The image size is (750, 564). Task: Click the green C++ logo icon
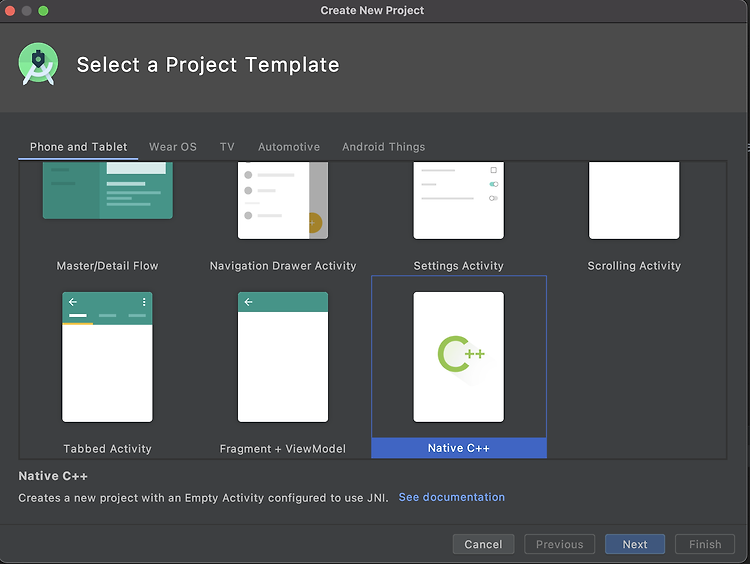click(x=461, y=354)
